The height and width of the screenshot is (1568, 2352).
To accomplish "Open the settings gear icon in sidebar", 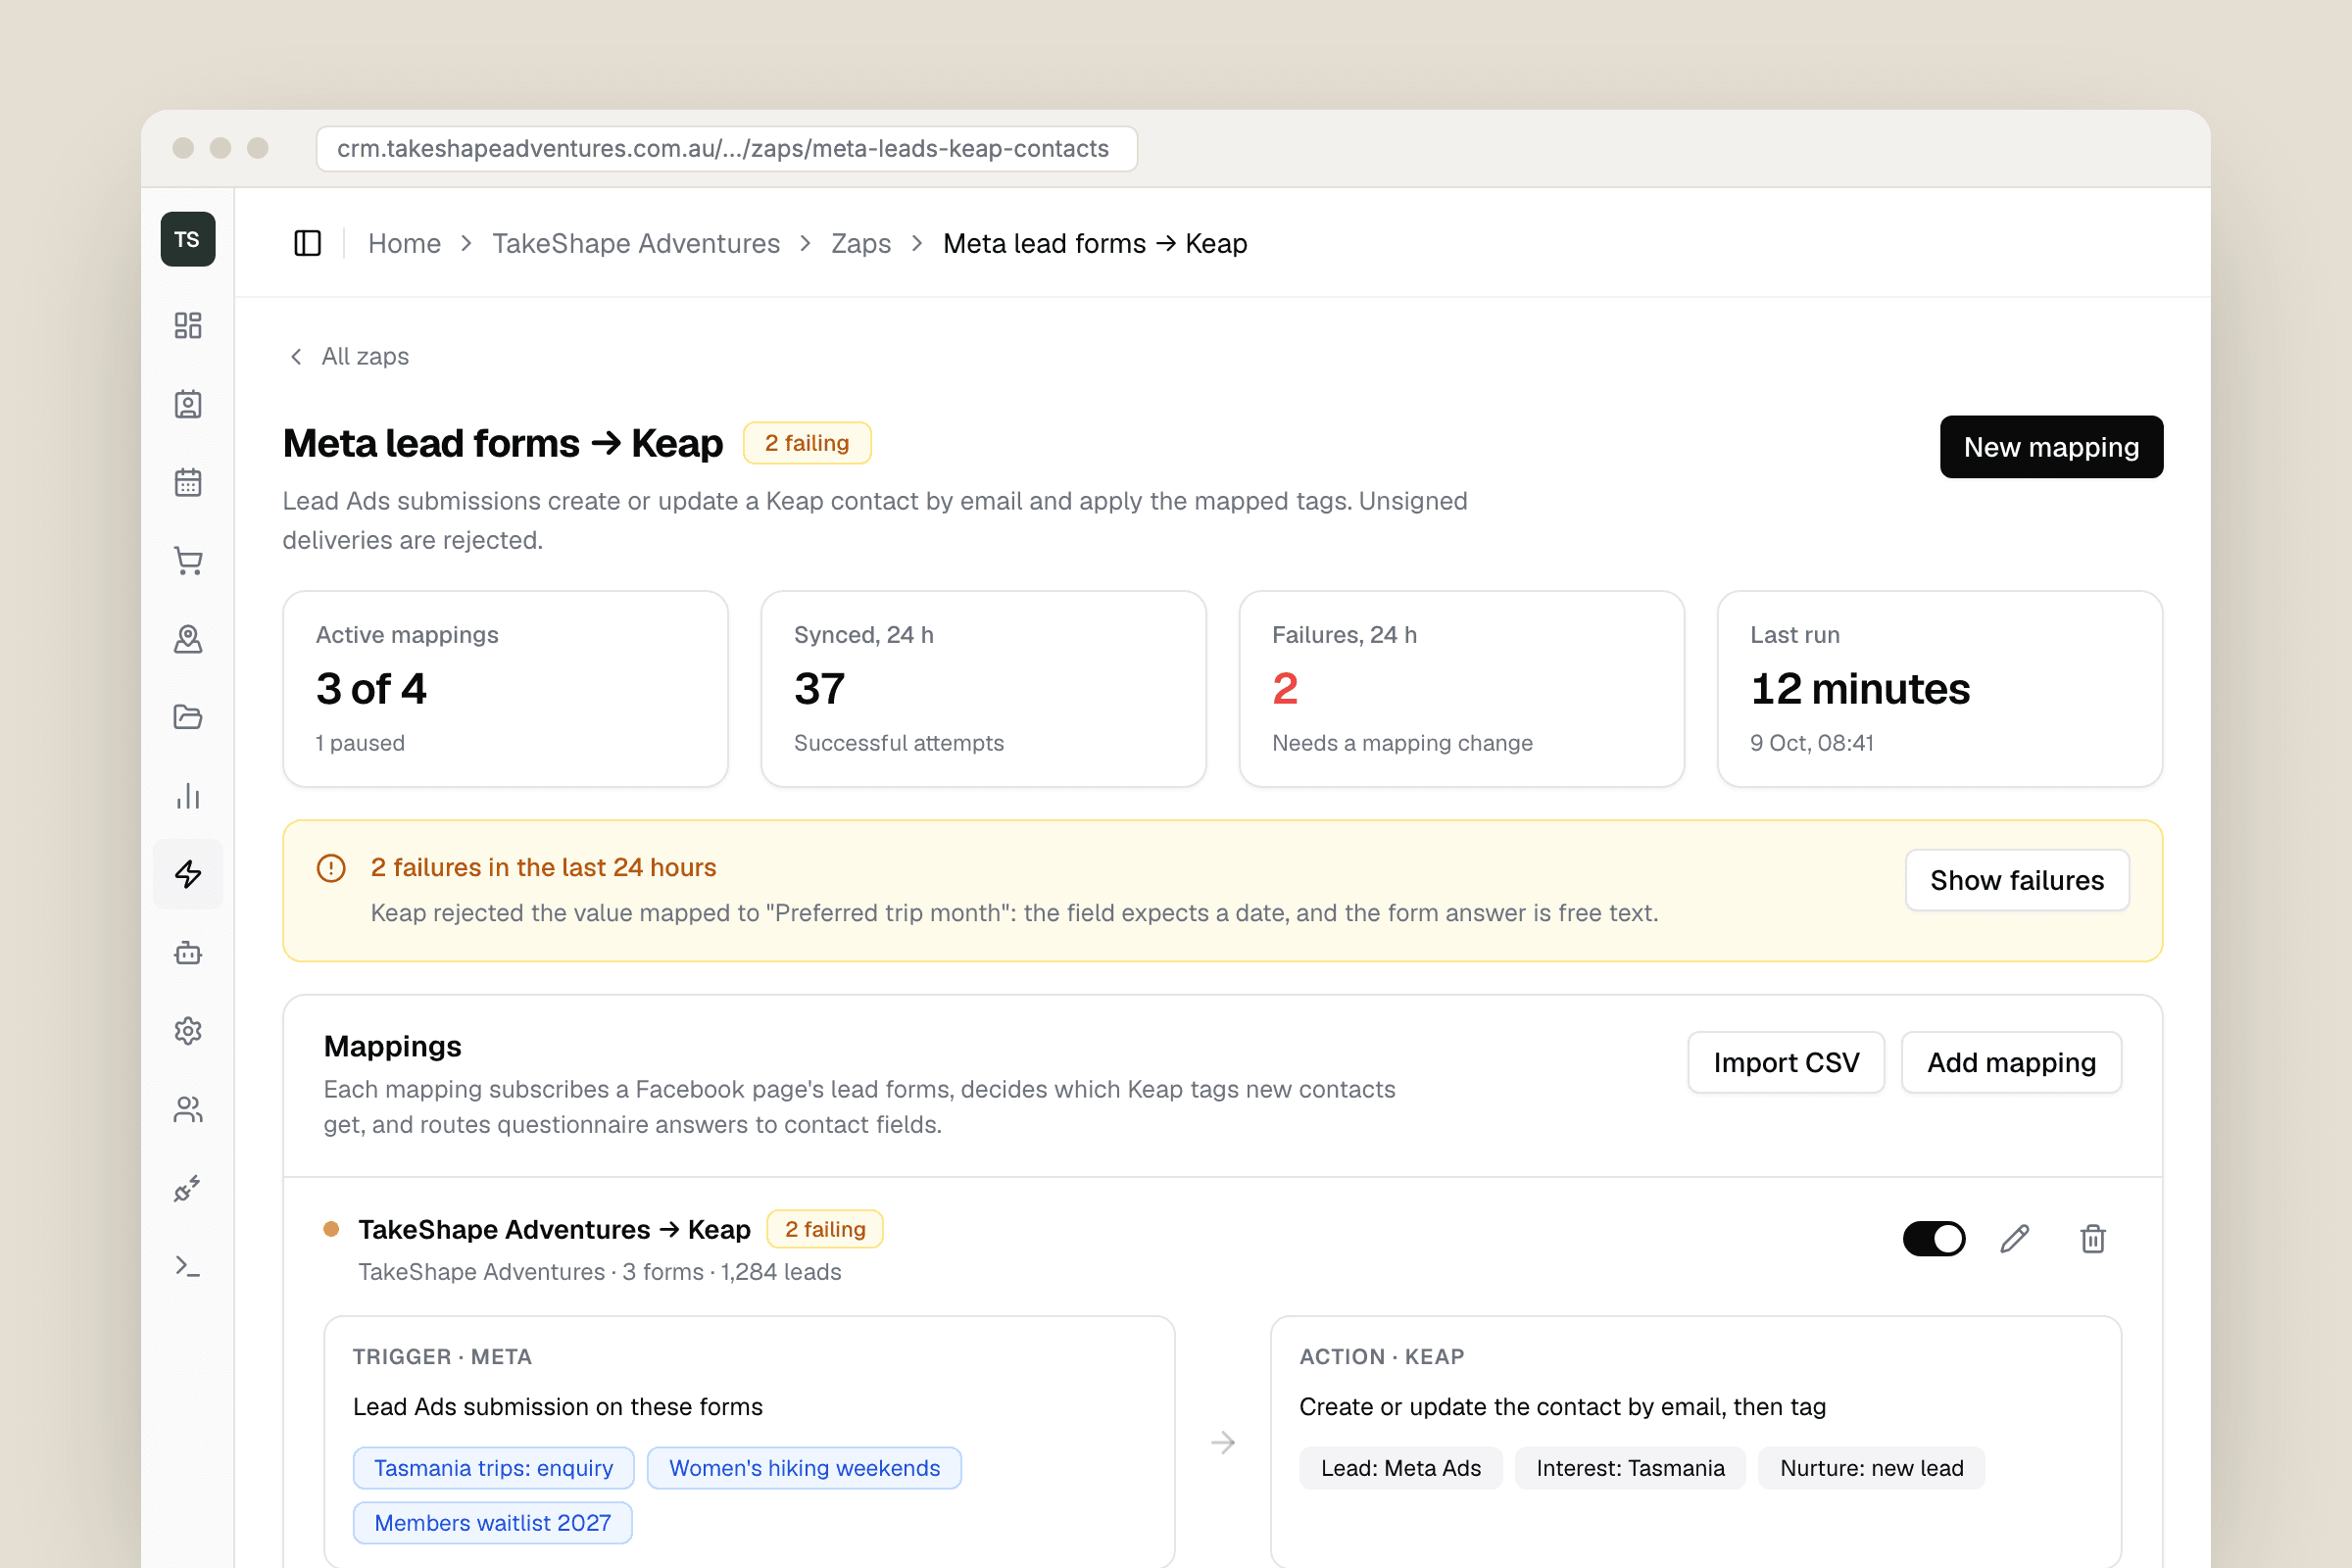I will pyautogui.click(x=188, y=1031).
